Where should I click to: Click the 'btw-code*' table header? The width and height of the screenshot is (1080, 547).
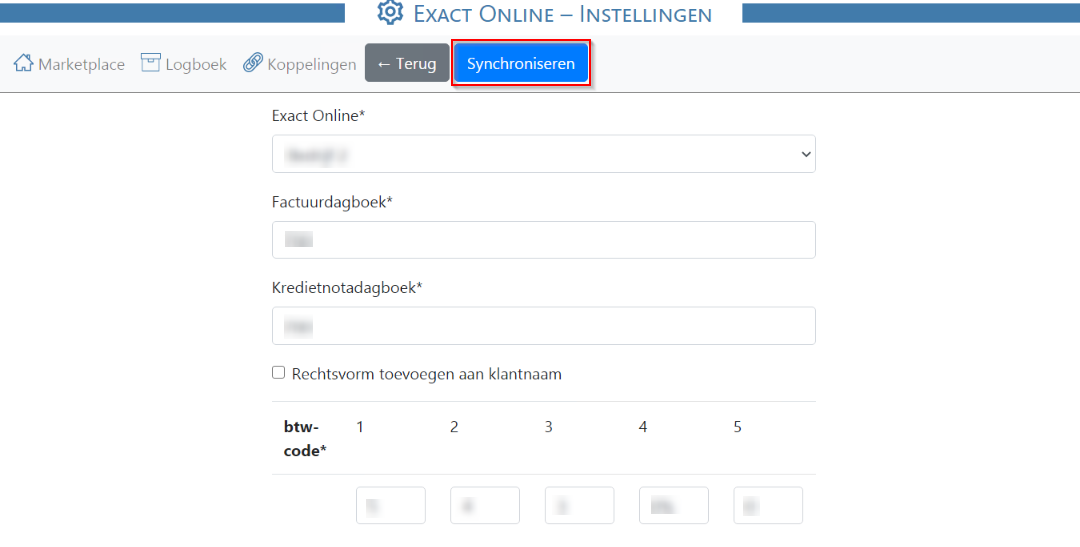304,439
